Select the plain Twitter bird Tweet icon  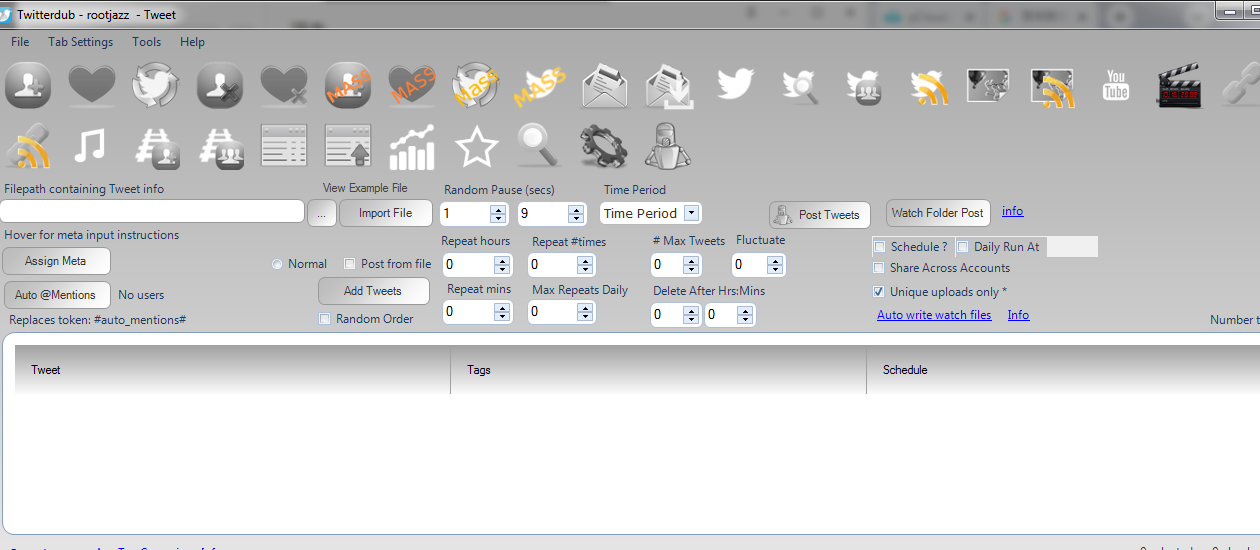(x=735, y=85)
